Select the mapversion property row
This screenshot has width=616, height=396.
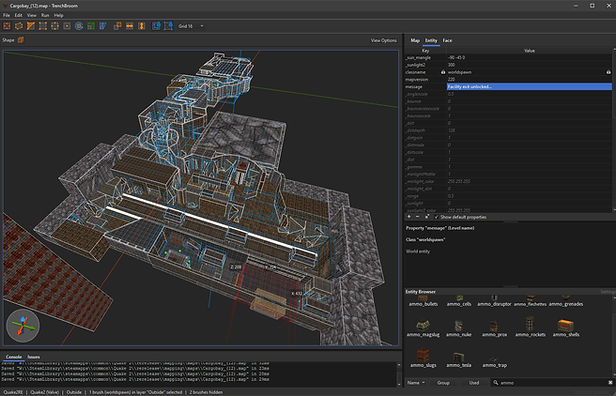[x=508, y=79]
